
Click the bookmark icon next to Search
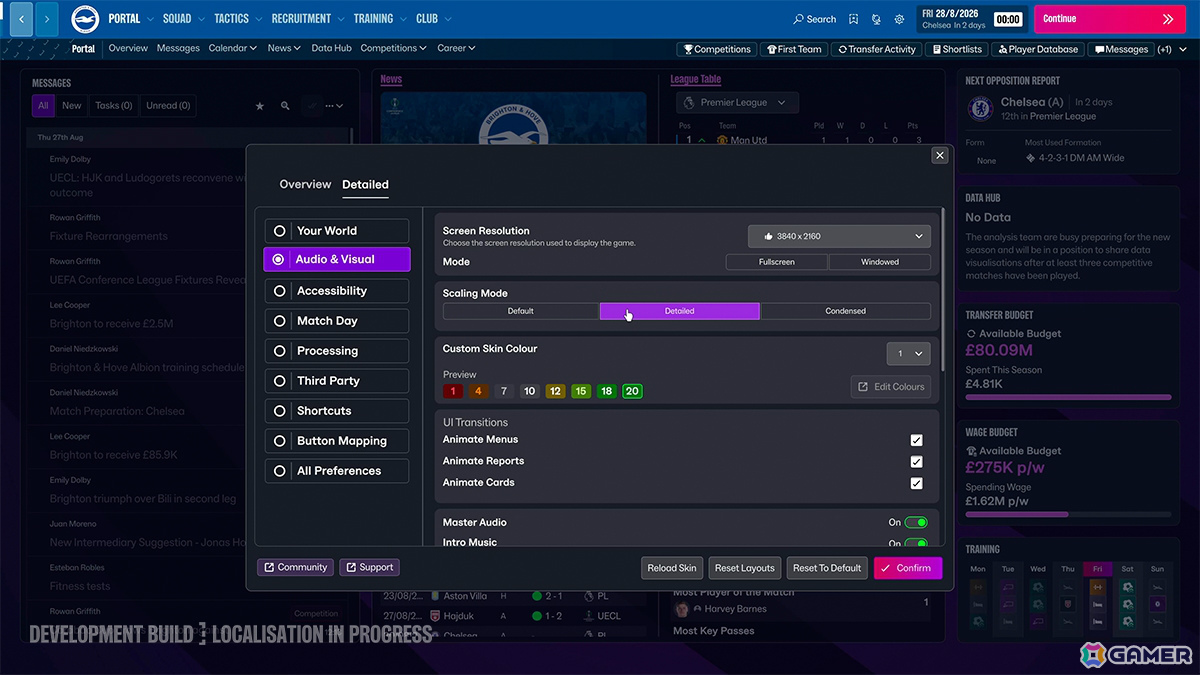853,19
